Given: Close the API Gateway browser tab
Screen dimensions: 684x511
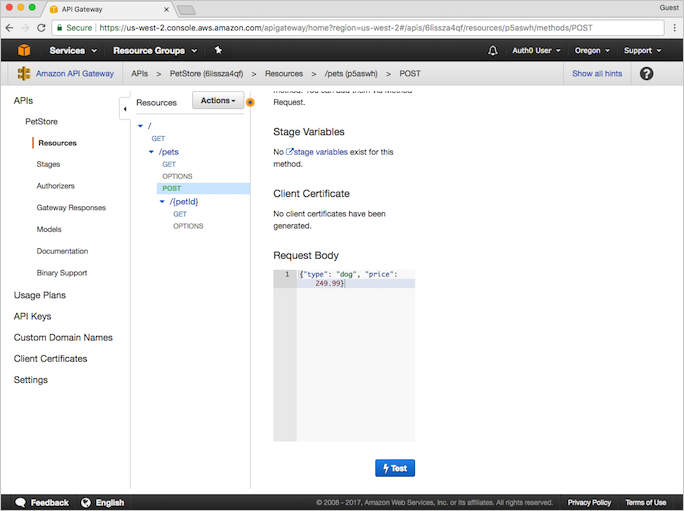Looking at the screenshot, I should point(166,9).
